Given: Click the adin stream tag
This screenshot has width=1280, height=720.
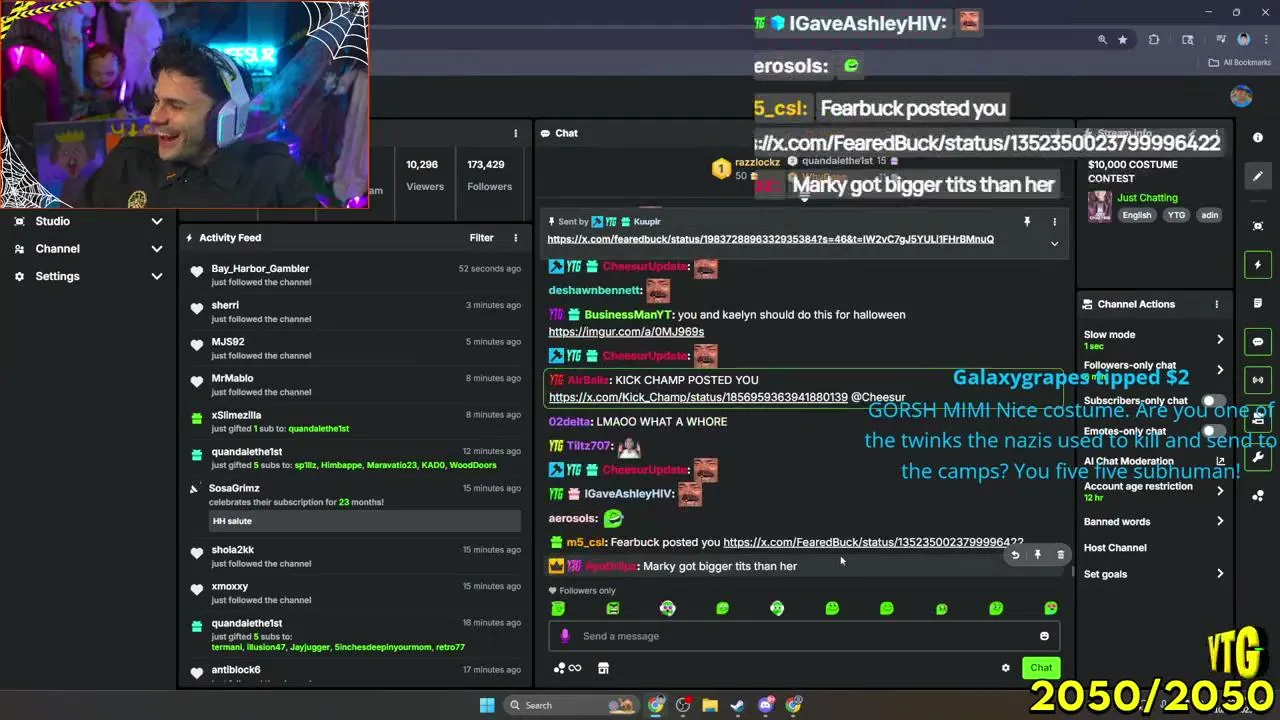Looking at the screenshot, I should 1209,215.
